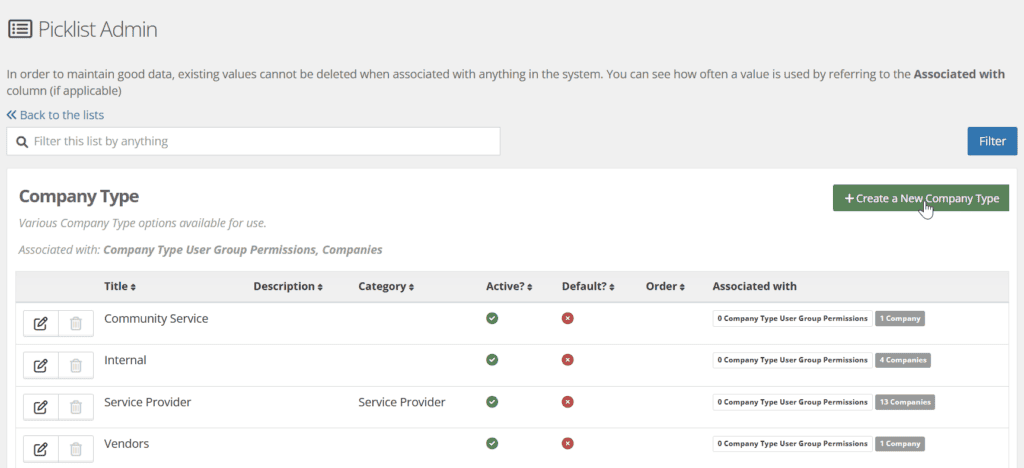Click Default red X for Service Provider
Viewport: 1024px width, 468px height.
click(x=568, y=402)
